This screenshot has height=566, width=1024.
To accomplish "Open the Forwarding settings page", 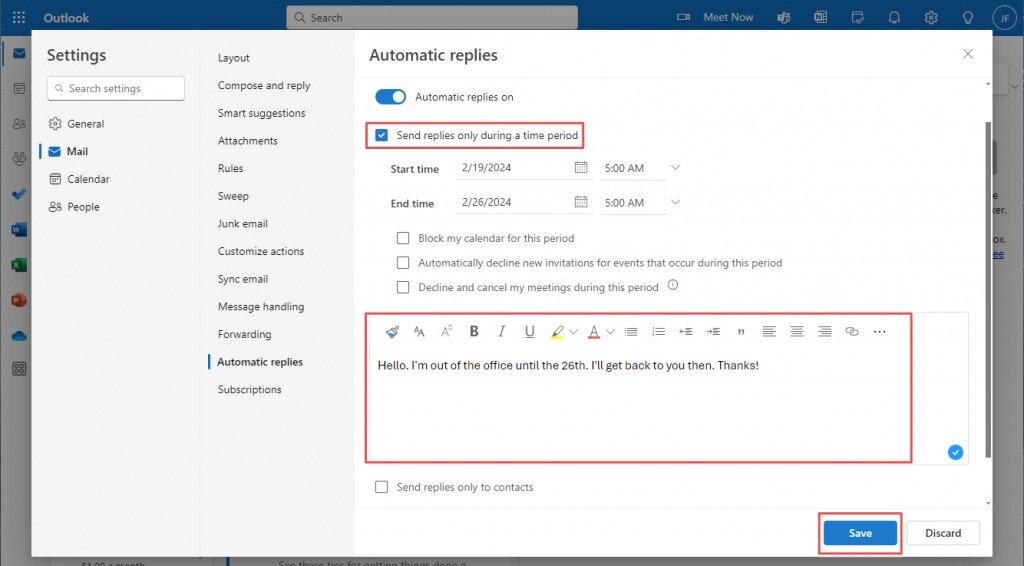I will click(244, 334).
